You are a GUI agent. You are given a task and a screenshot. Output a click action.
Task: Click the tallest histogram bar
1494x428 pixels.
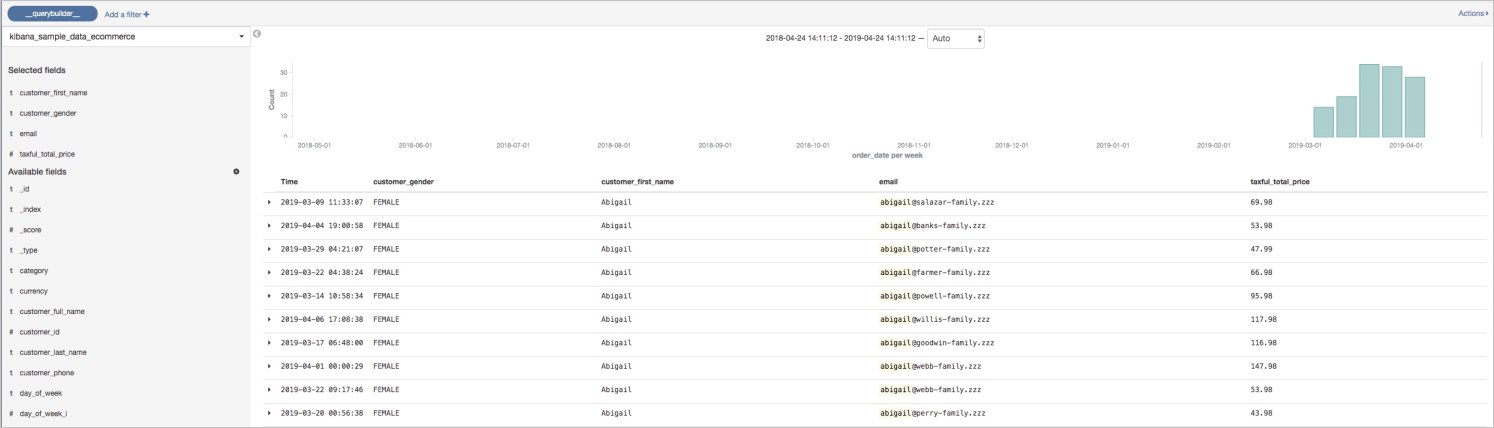coord(1369,100)
